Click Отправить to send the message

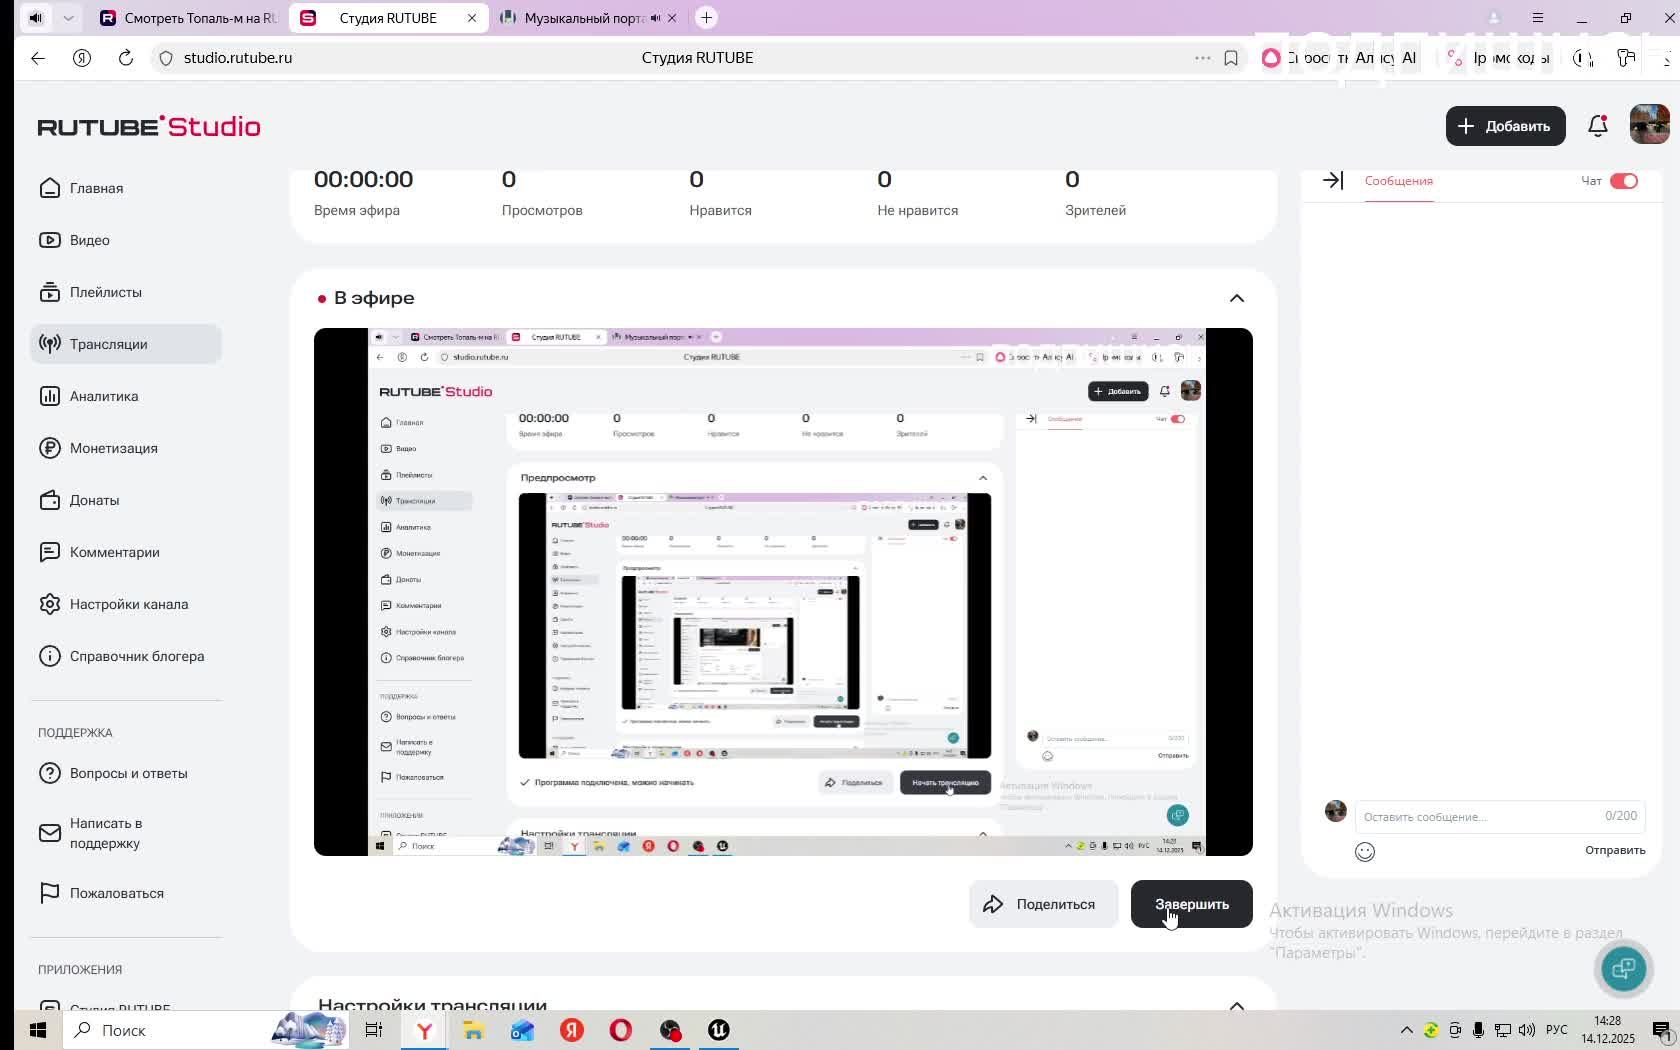click(1615, 850)
